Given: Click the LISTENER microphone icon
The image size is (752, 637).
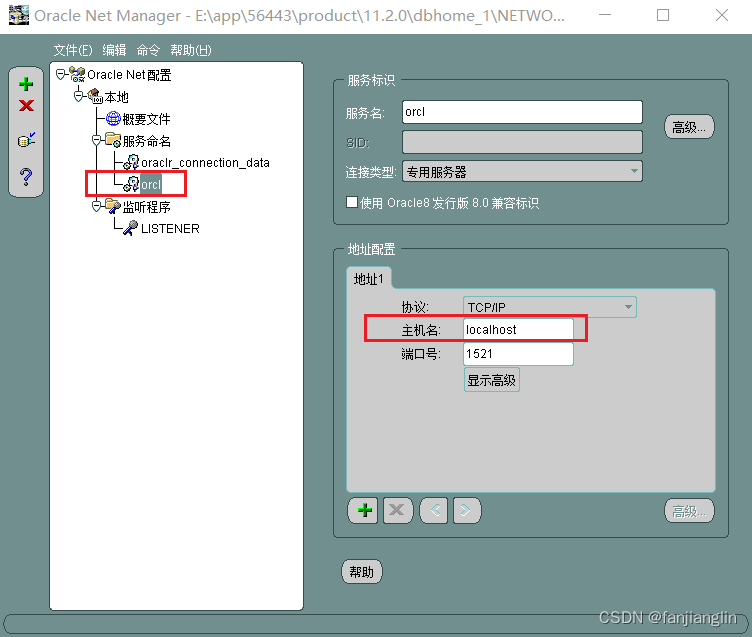Looking at the screenshot, I should tap(130, 228).
